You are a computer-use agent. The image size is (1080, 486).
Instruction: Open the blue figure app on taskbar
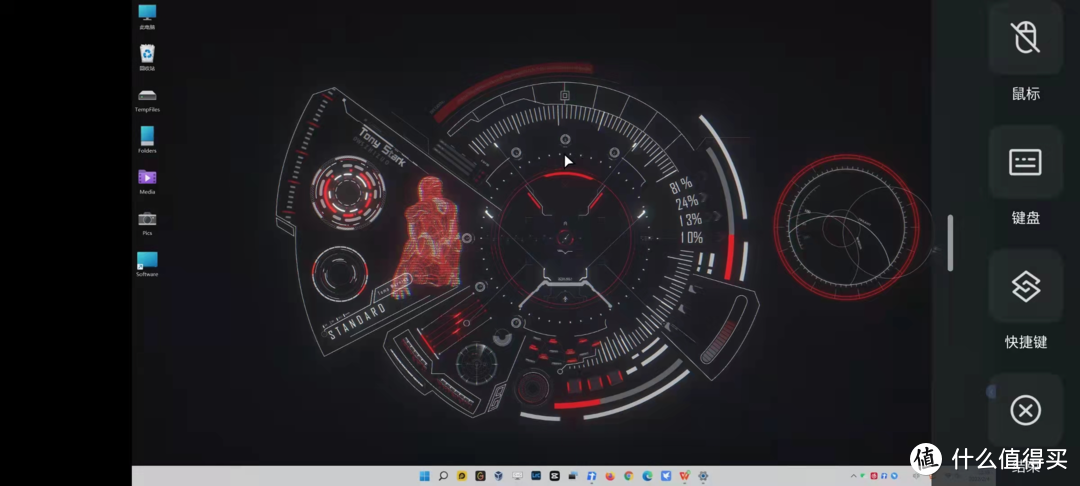[592, 476]
